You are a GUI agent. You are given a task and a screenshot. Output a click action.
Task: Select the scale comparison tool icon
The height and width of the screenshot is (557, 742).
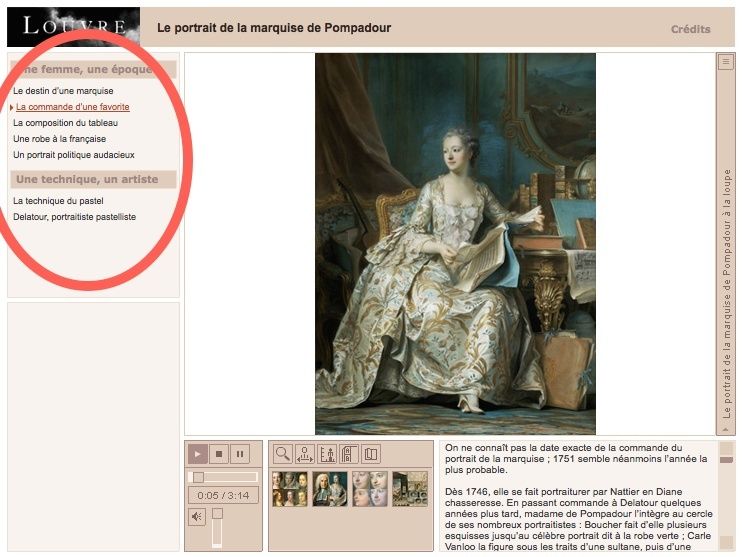click(327, 454)
